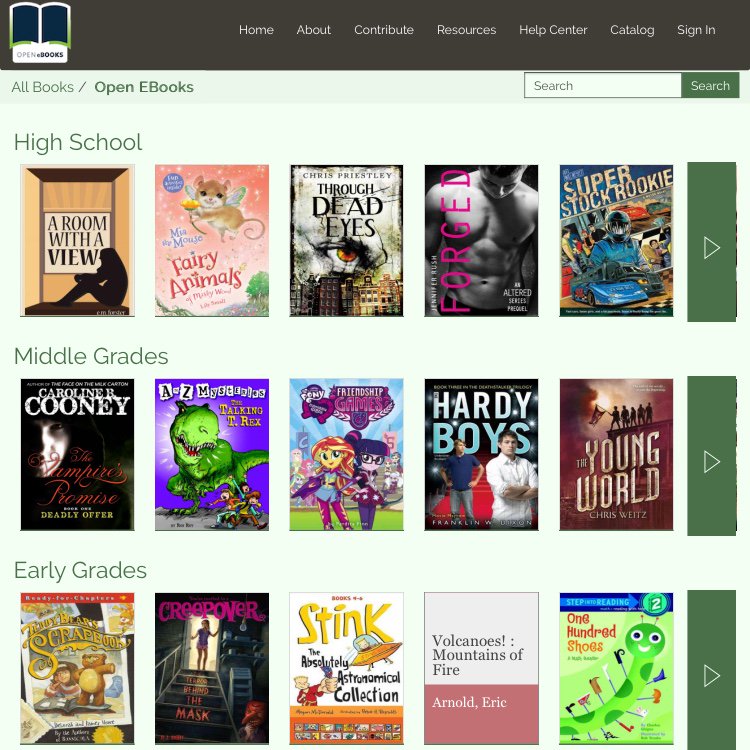Open the Contribute page

[384, 30]
